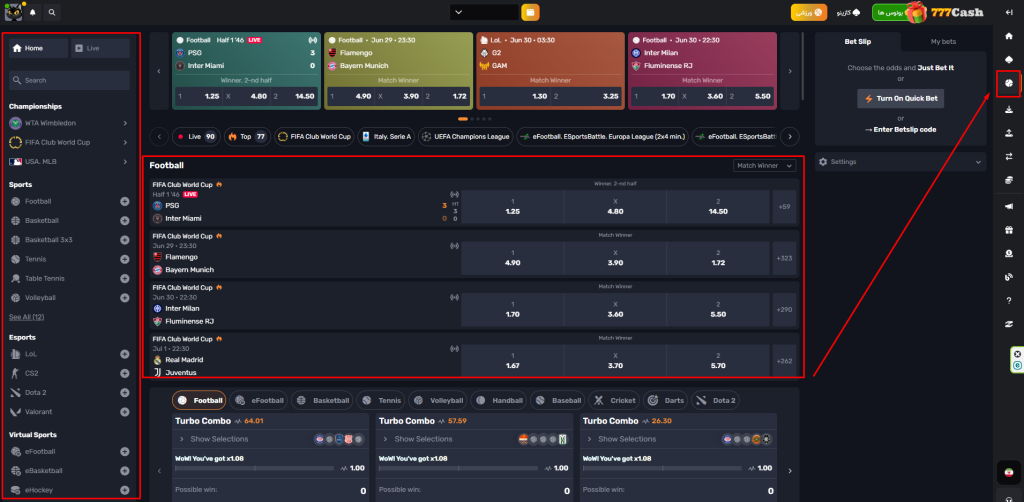Open casino via the right sidebar spade icon
Screen dimensions: 1024x502
click(1008, 59)
